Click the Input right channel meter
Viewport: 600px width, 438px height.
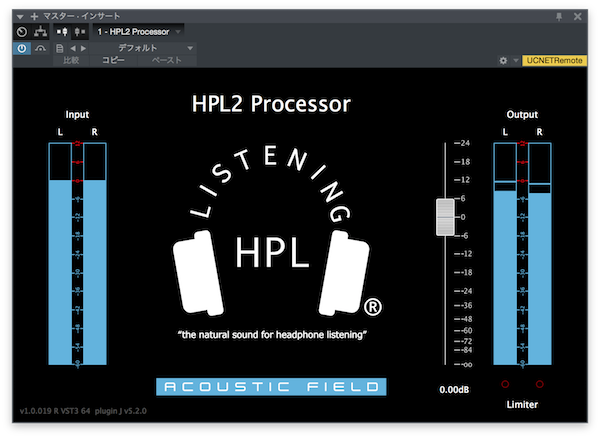click(95, 254)
